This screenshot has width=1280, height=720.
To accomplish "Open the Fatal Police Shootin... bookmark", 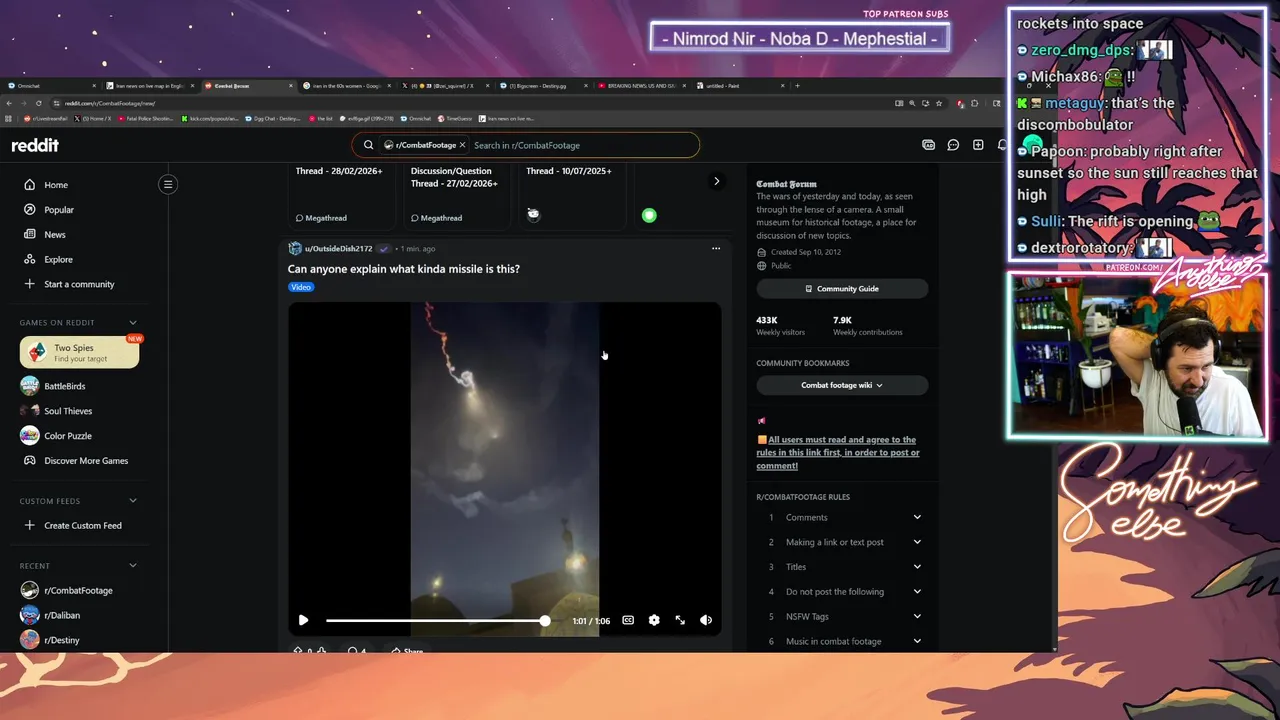I will (x=146, y=118).
